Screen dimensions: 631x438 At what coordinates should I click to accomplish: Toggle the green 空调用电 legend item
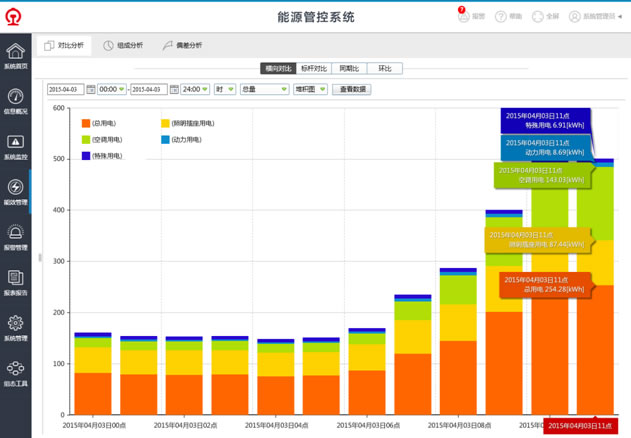coord(102,140)
